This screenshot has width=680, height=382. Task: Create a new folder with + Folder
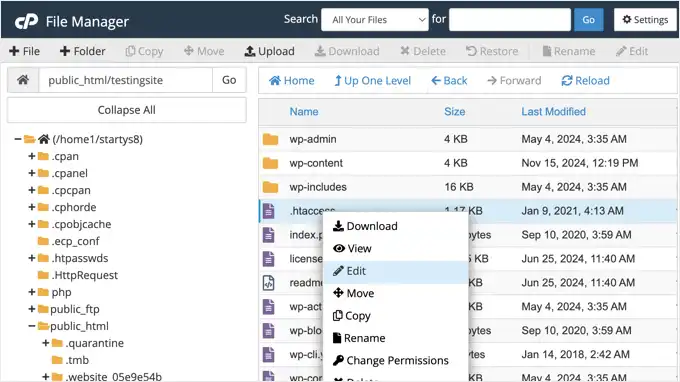click(x=82, y=51)
